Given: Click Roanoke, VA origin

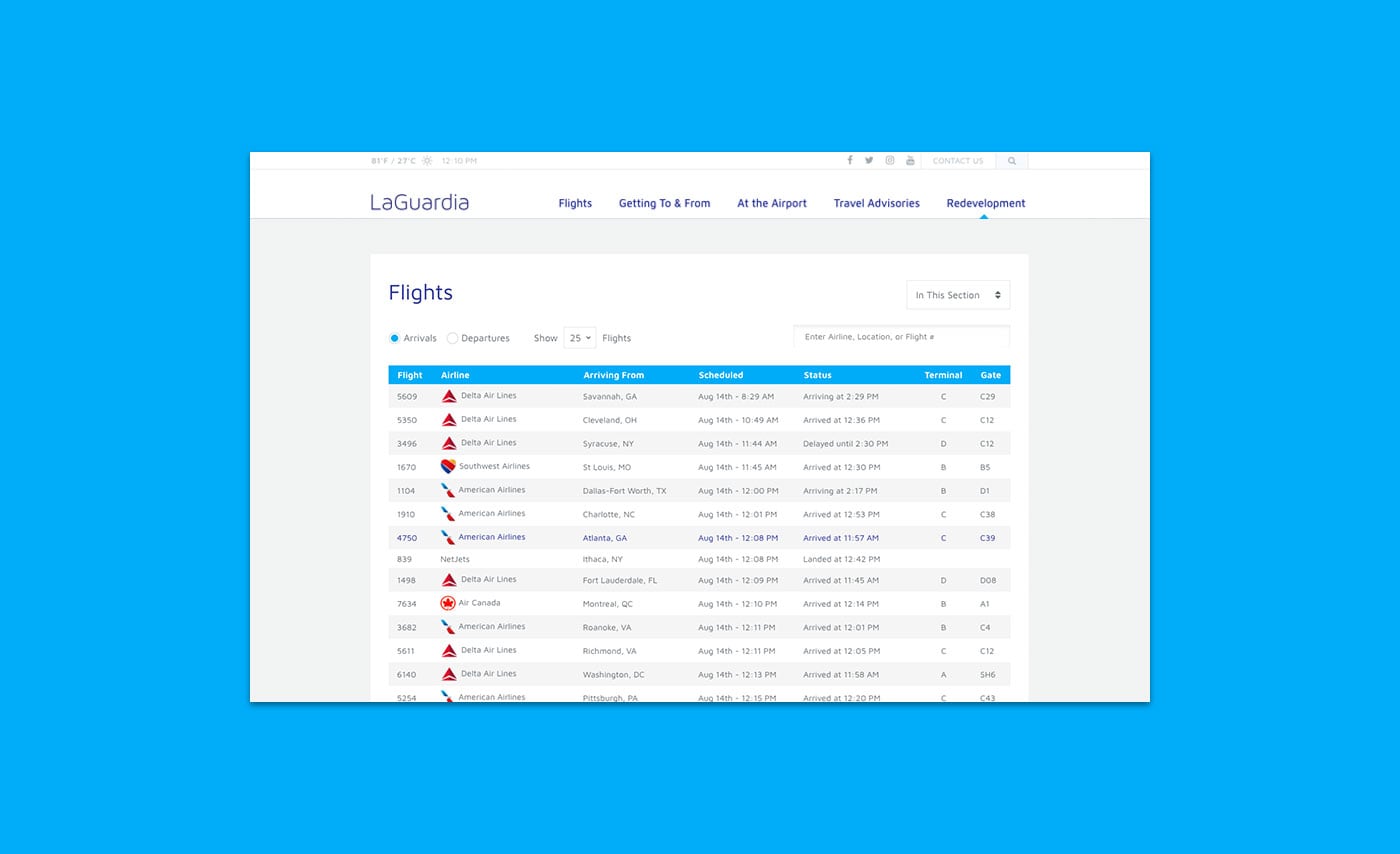Looking at the screenshot, I should click(x=607, y=628).
